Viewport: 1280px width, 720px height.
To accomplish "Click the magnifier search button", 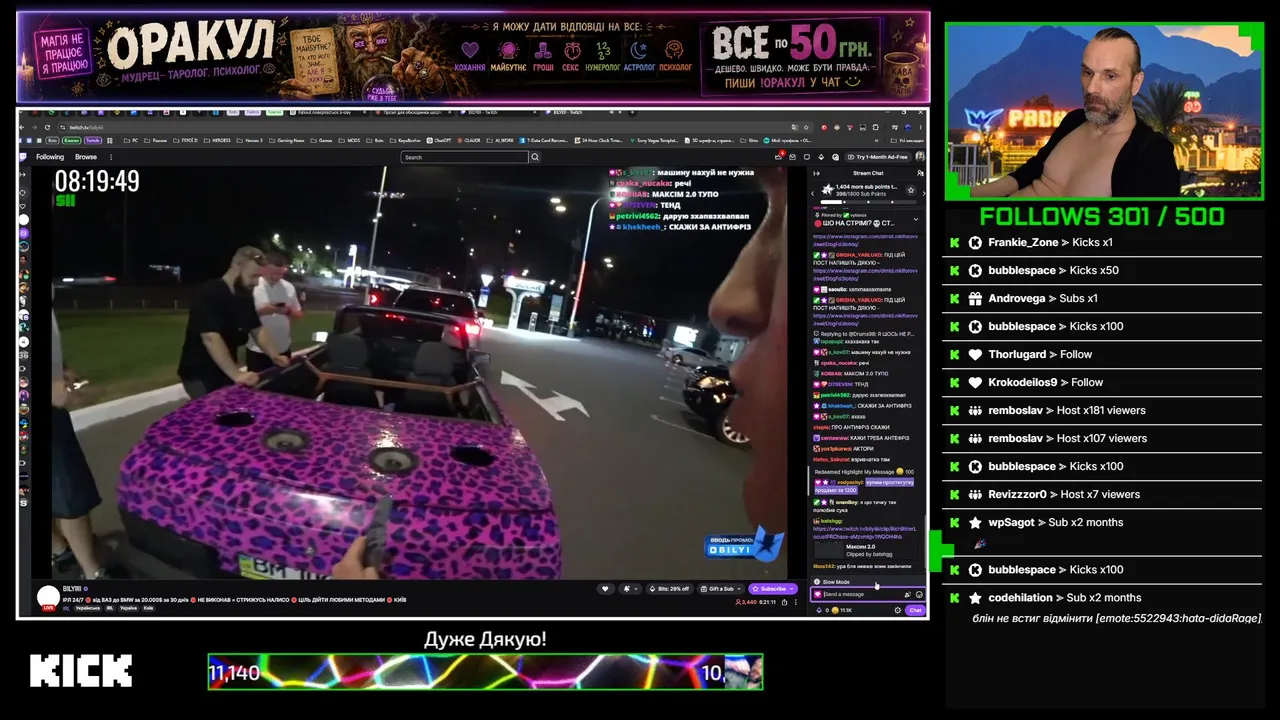I will tap(535, 157).
